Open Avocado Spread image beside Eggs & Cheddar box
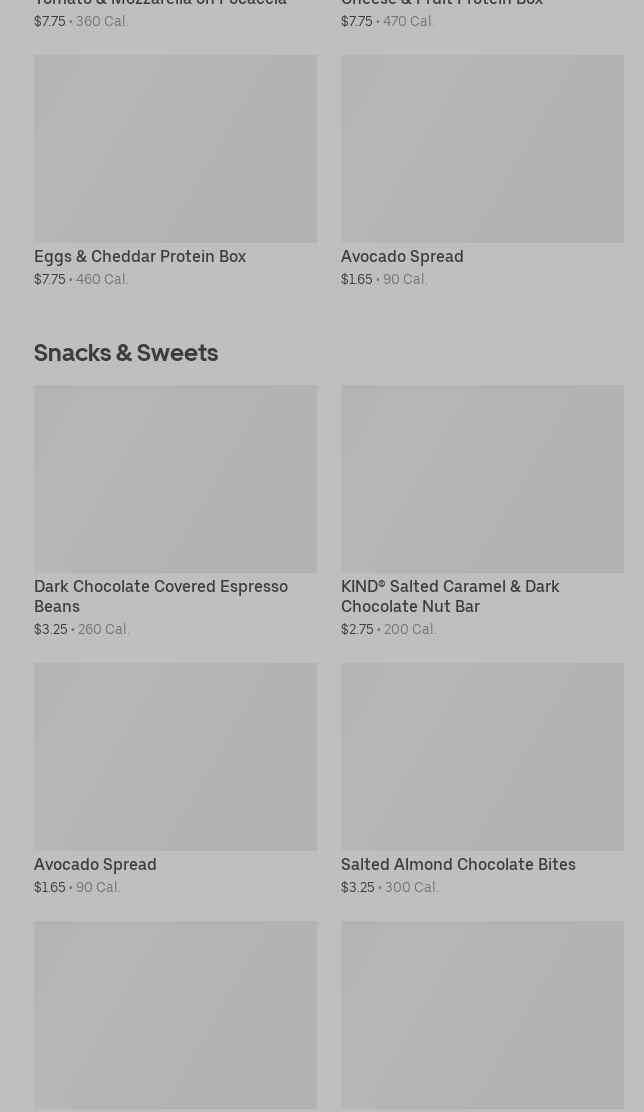 (482, 148)
